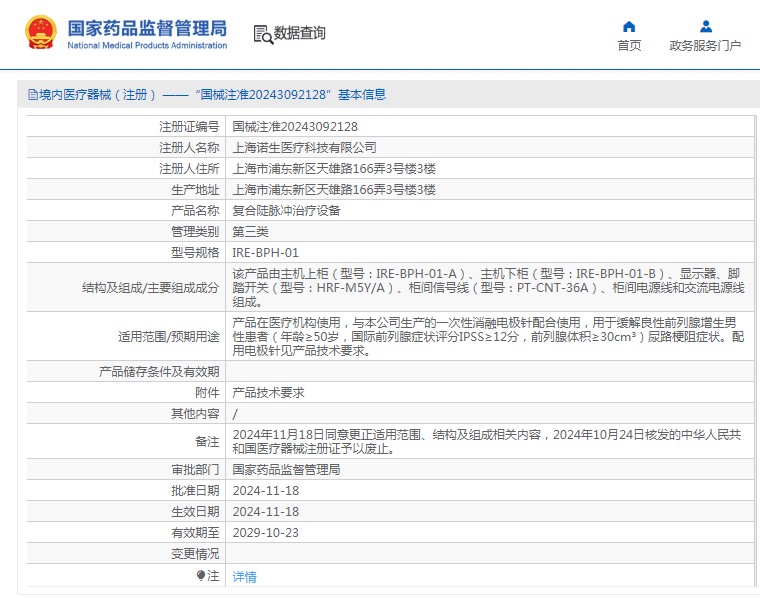Viewport: 760px width, 598px height.
Task: Click expiry date 2029-10-23
Action: 265,533
